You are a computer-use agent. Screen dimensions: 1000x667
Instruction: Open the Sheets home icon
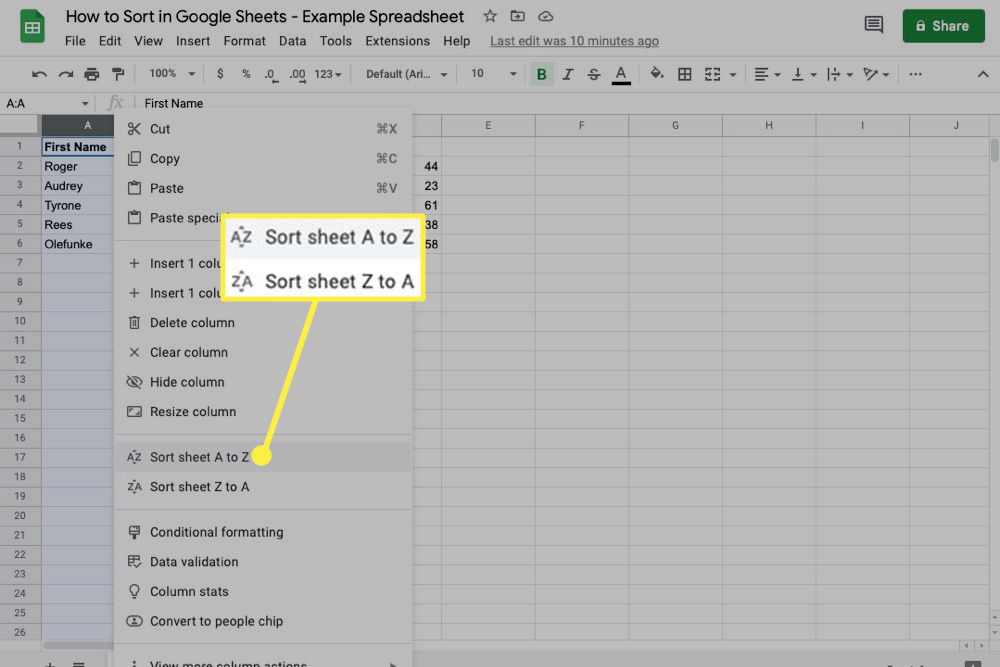(32, 26)
